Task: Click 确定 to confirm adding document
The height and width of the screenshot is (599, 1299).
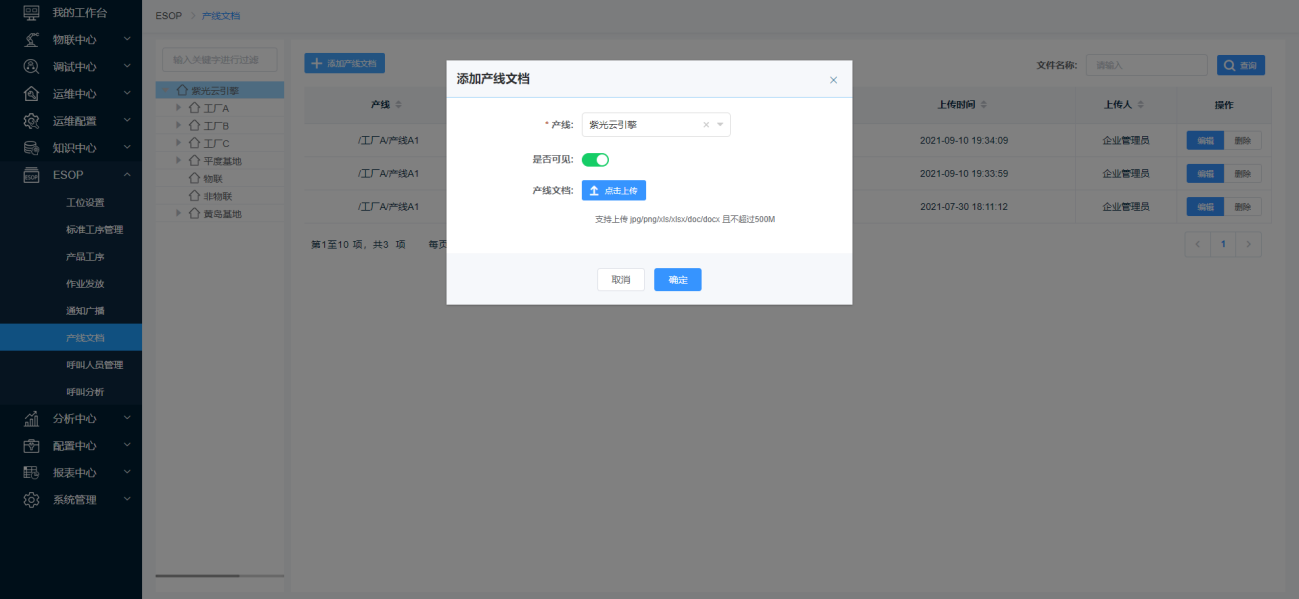Action: [x=677, y=280]
